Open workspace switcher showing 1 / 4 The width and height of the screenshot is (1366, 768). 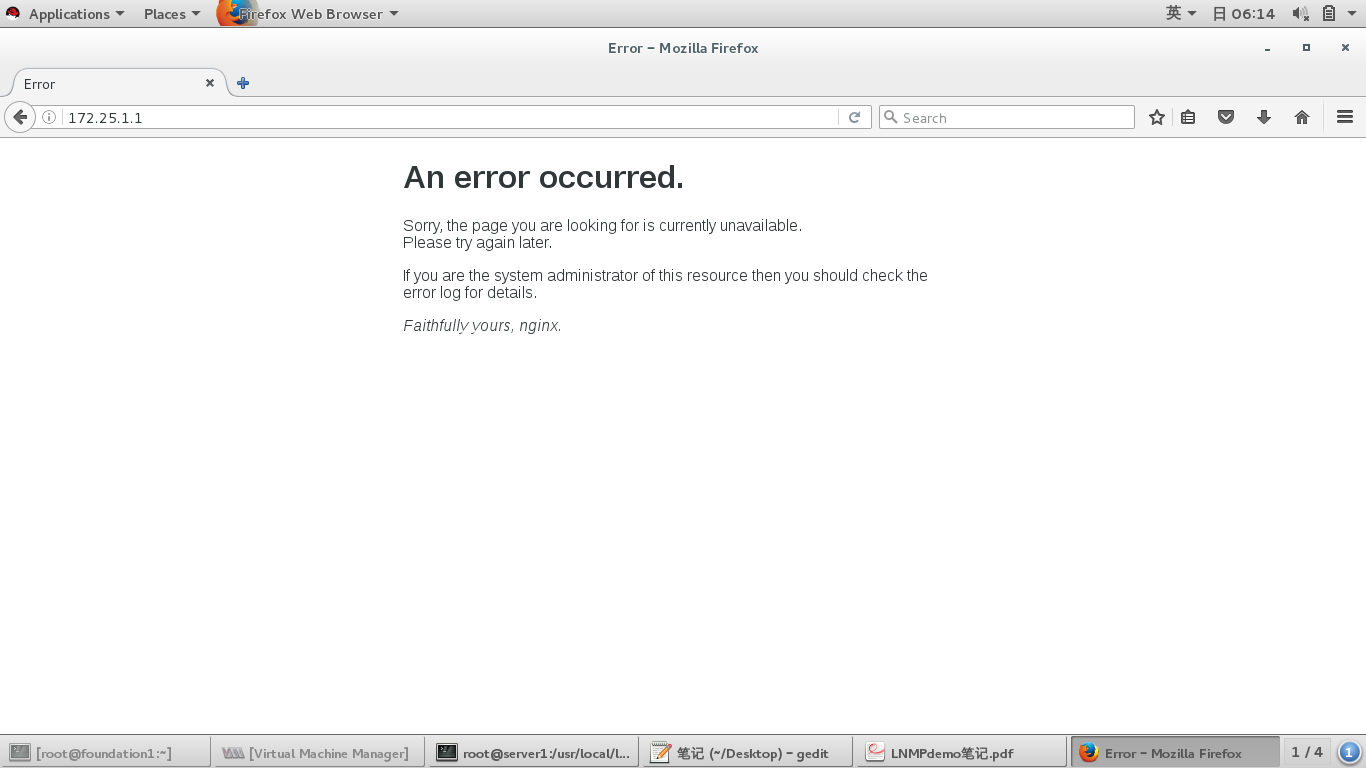1307,752
